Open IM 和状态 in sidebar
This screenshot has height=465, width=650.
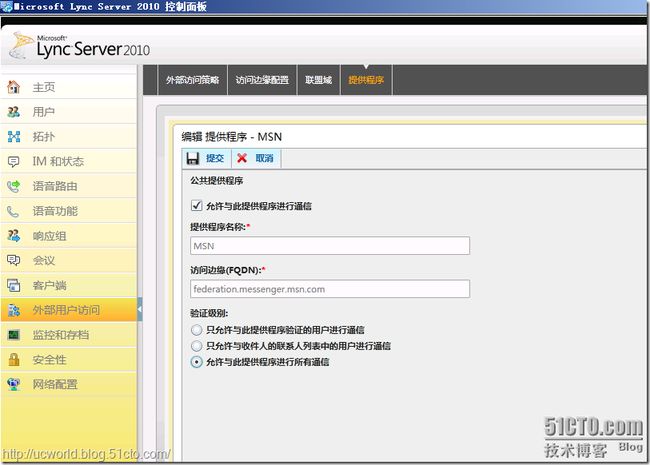[69, 161]
